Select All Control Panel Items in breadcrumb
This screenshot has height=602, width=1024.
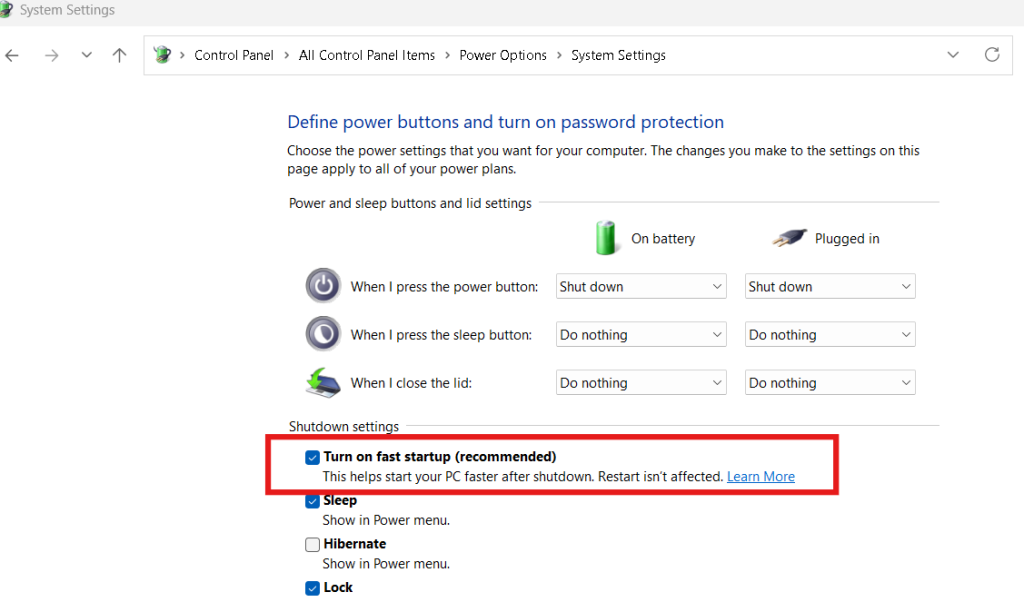(x=366, y=55)
